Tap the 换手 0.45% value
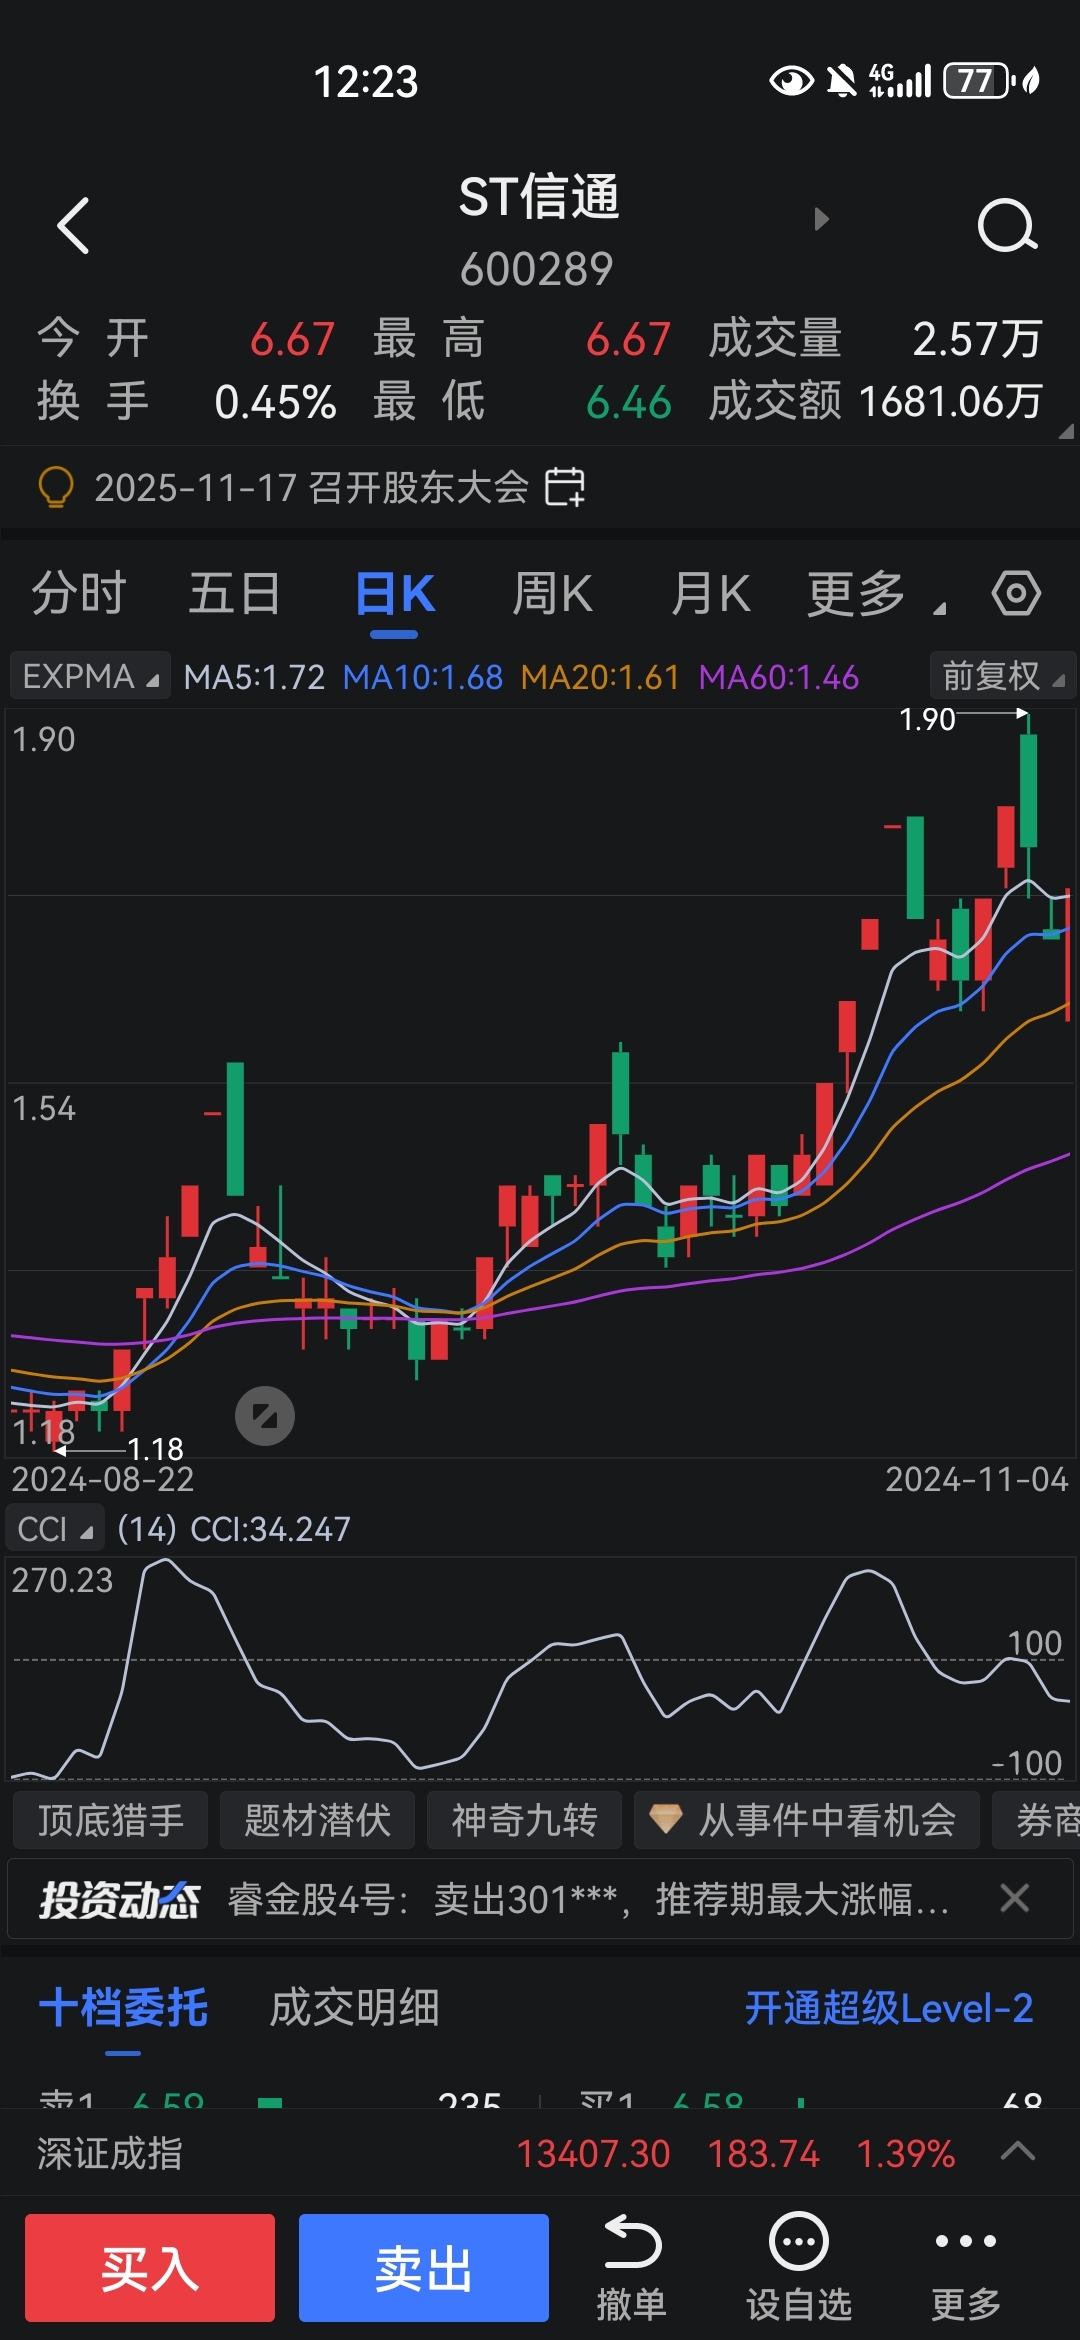This screenshot has height=2340, width=1080. point(275,402)
